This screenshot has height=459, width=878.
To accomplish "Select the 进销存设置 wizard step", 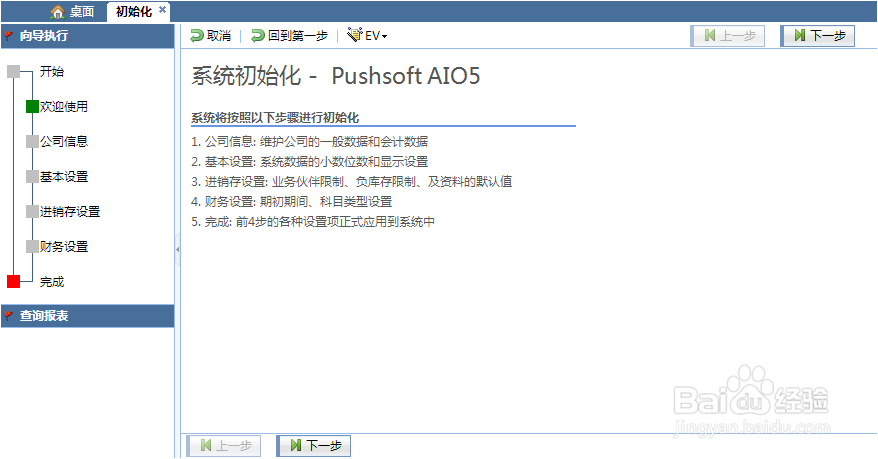I will pyautogui.click(x=70, y=212).
